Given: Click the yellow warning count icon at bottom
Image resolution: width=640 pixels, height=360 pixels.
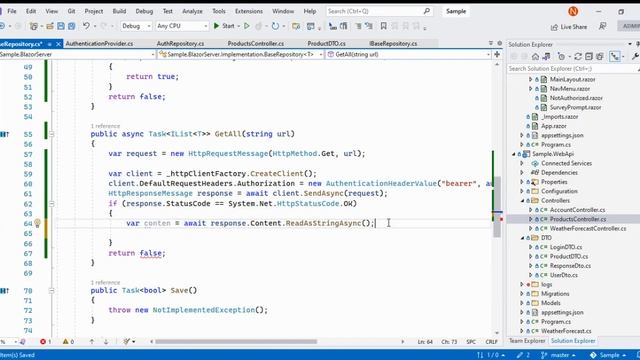Looking at the screenshot, I should [65, 342].
